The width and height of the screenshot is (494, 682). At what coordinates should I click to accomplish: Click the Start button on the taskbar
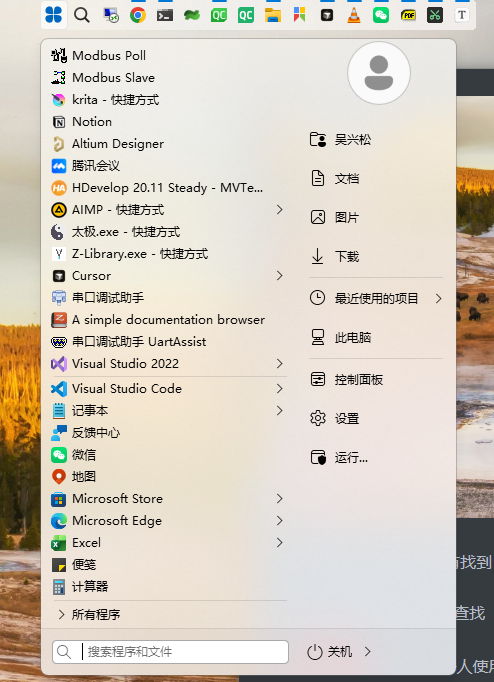54,15
